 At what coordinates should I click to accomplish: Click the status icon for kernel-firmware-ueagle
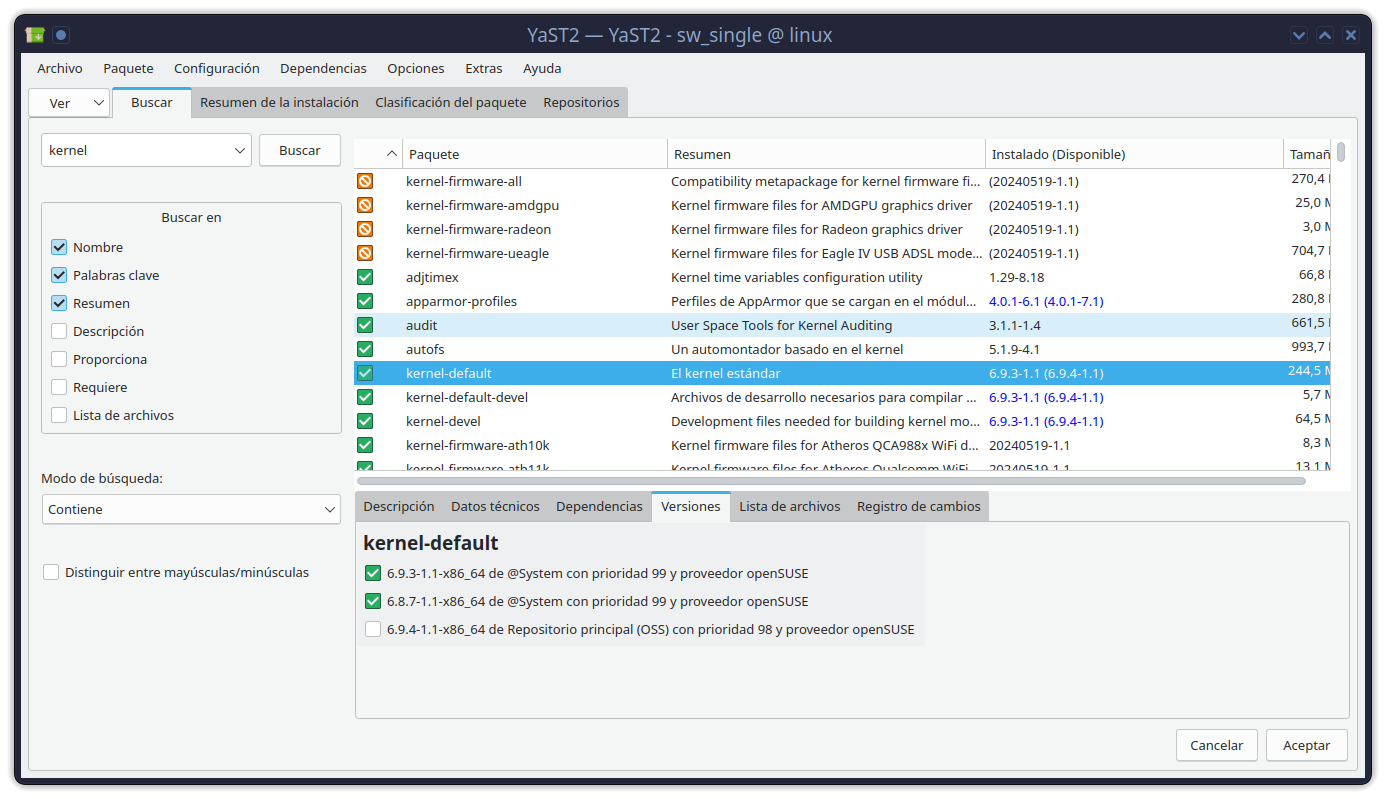[x=365, y=253]
